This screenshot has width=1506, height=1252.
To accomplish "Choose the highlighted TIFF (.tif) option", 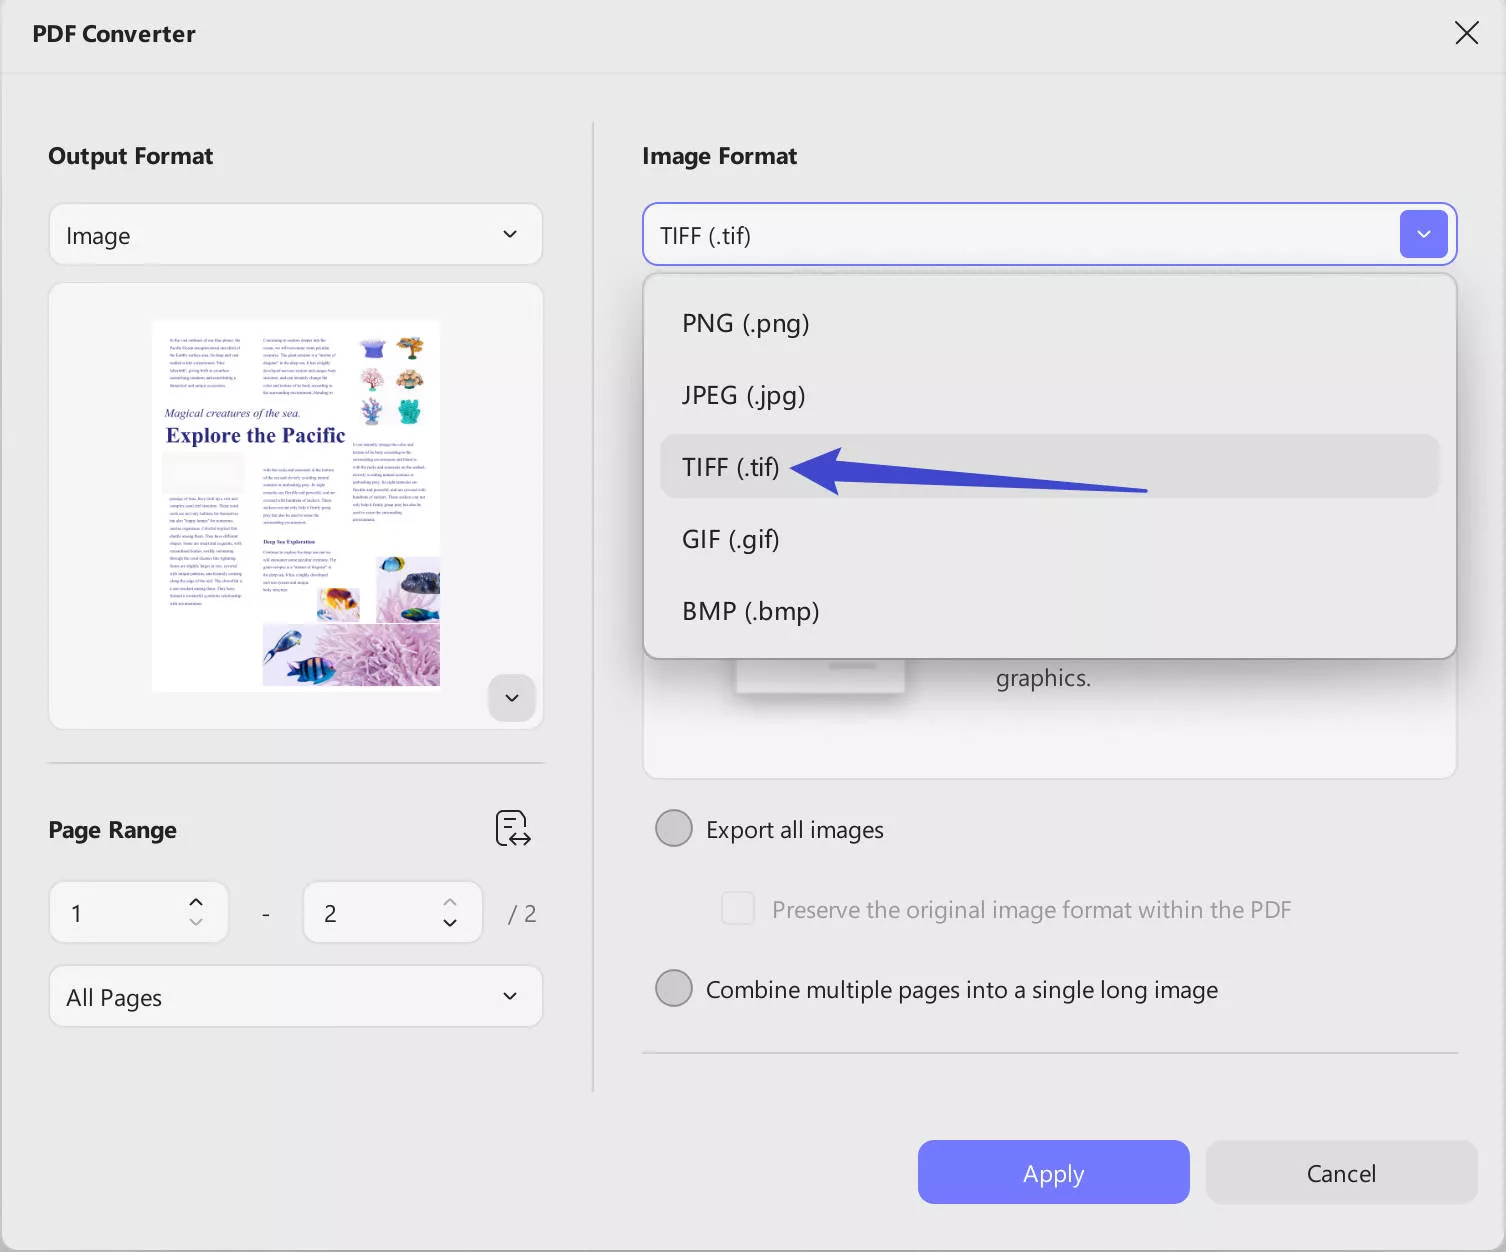I will pyautogui.click(x=730, y=466).
